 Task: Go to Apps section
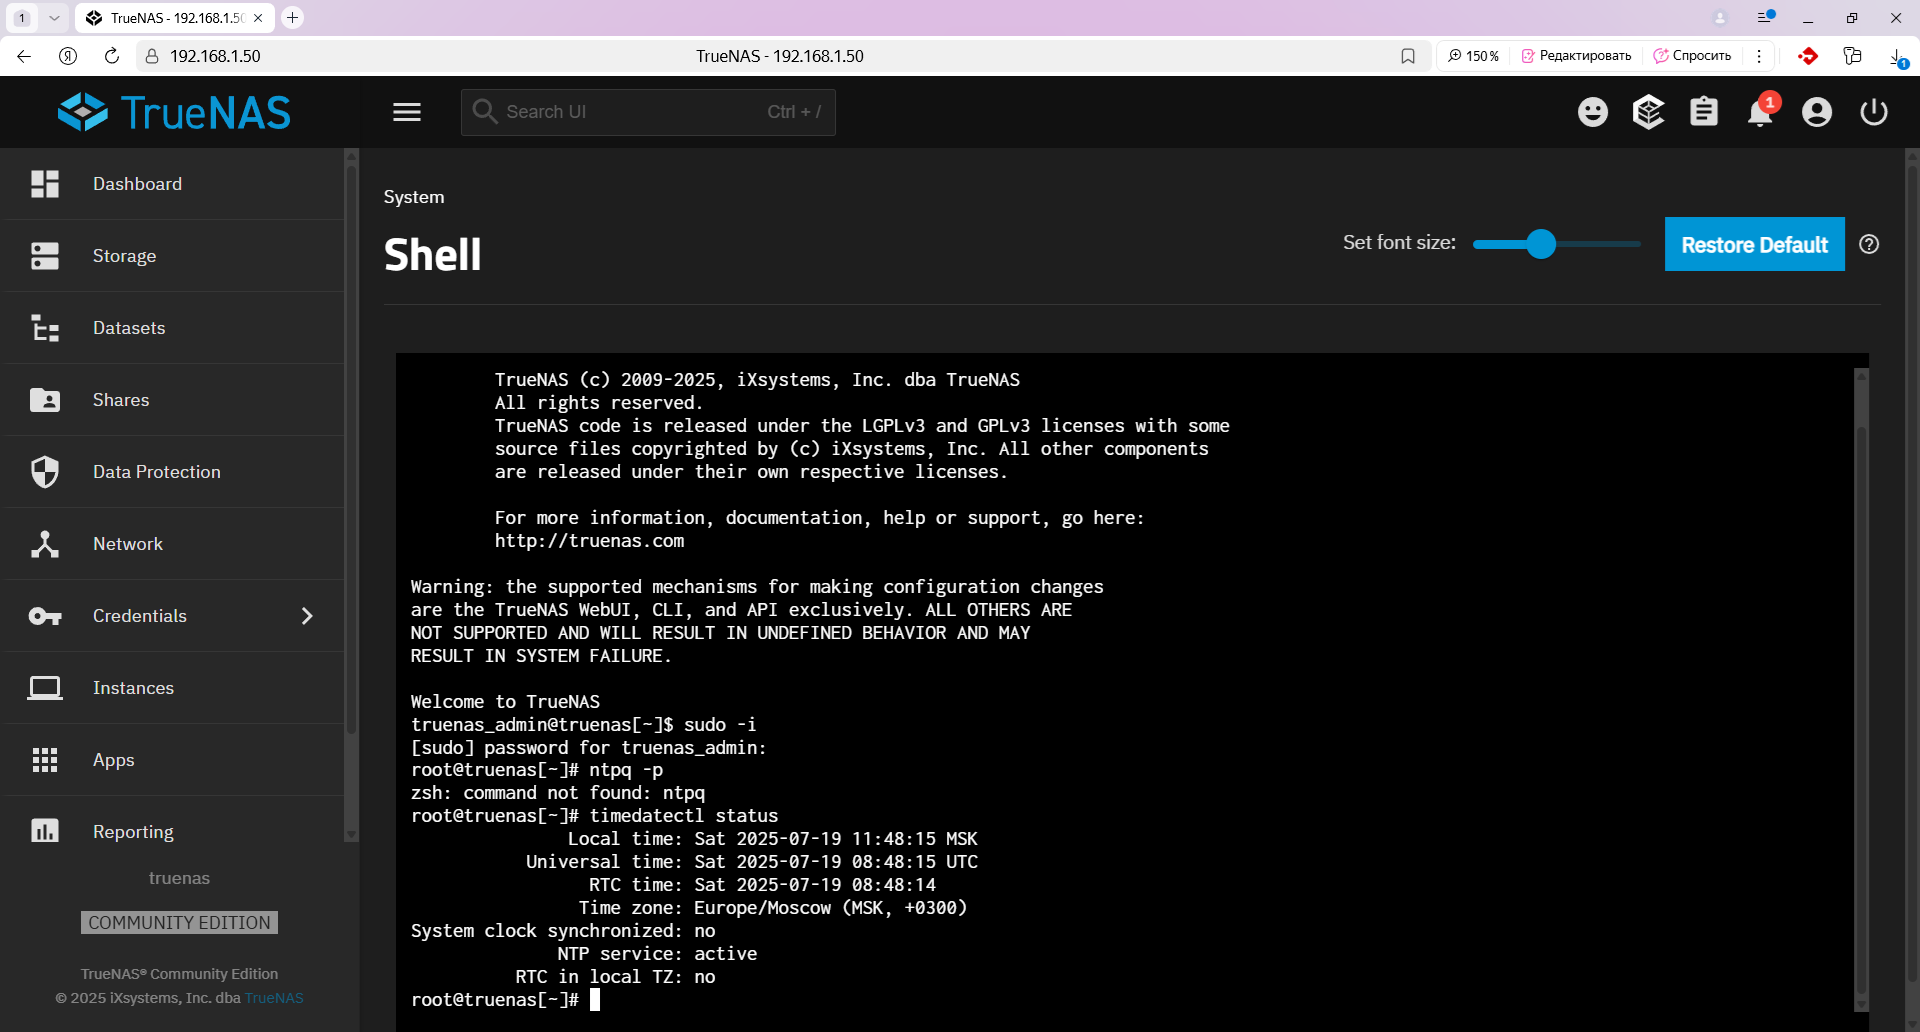pos(174,760)
